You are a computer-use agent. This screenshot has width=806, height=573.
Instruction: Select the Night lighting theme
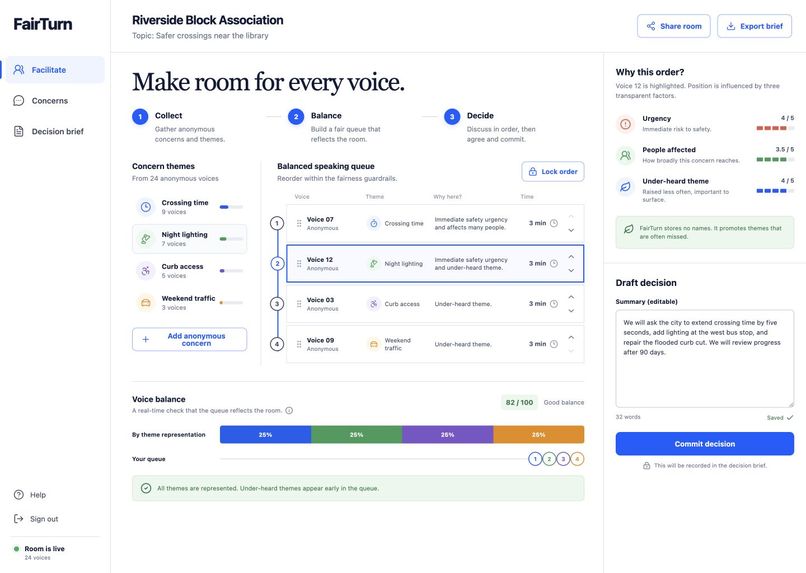[189, 239]
